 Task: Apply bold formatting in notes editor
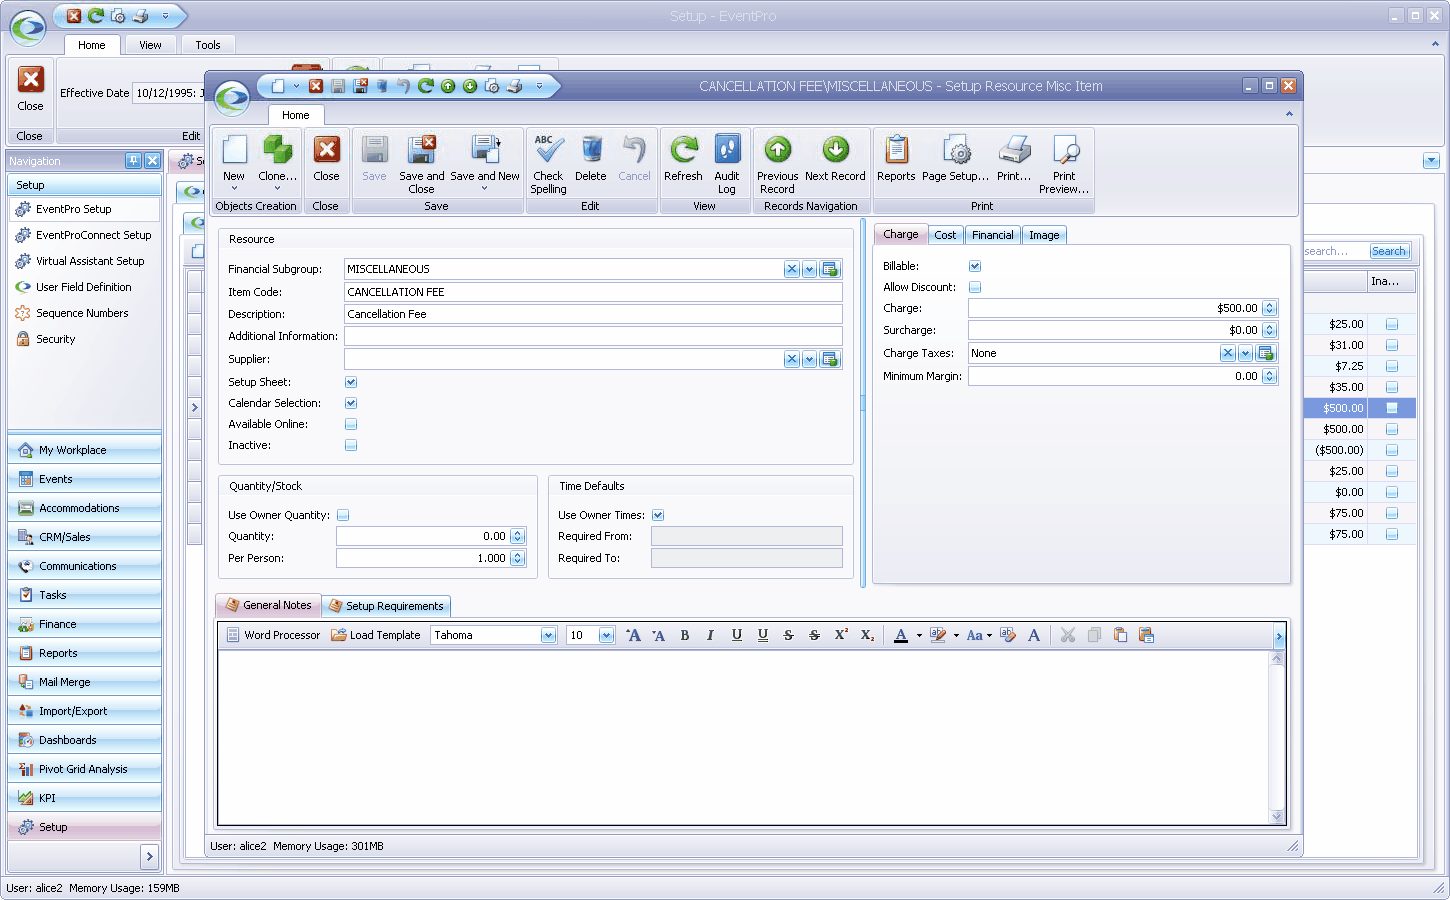point(685,635)
